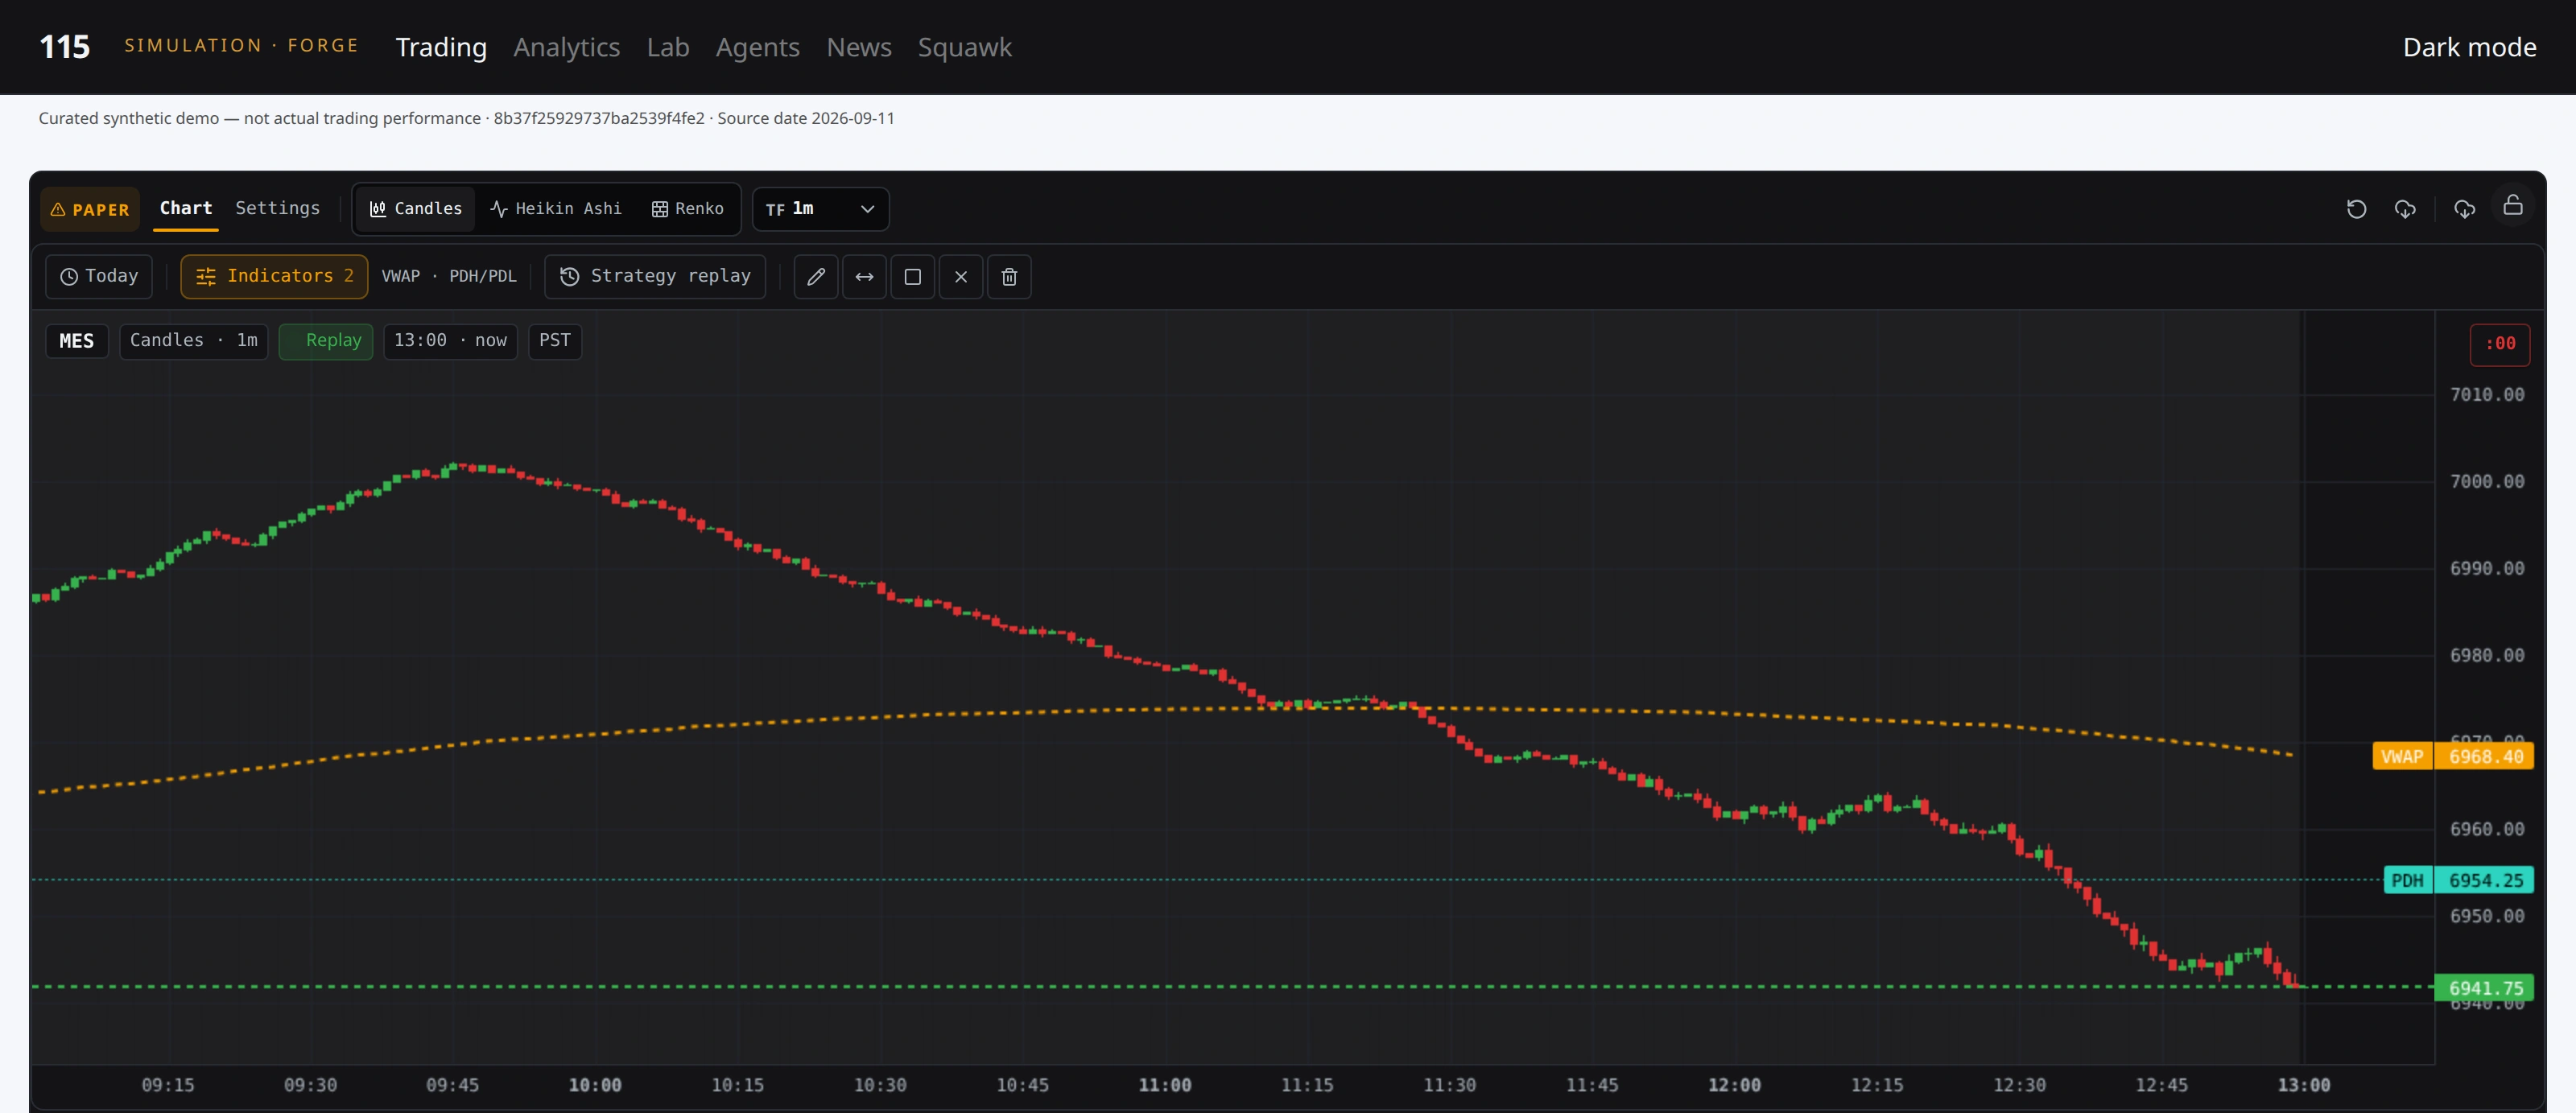2576x1113 pixels.
Task: Click the trash delete drawings icon
Action: click(x=1009, y=277)
